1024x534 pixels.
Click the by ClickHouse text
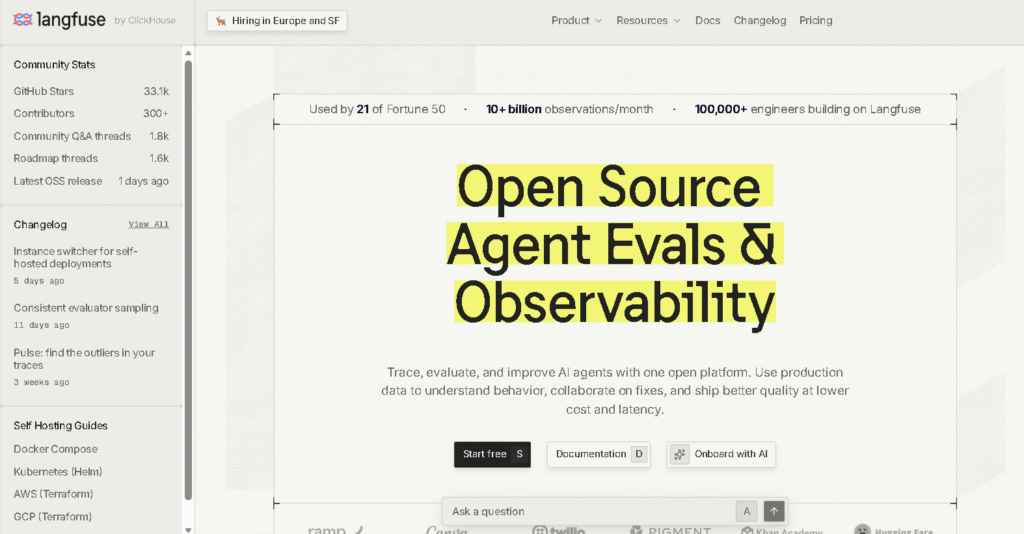[145, 20]
